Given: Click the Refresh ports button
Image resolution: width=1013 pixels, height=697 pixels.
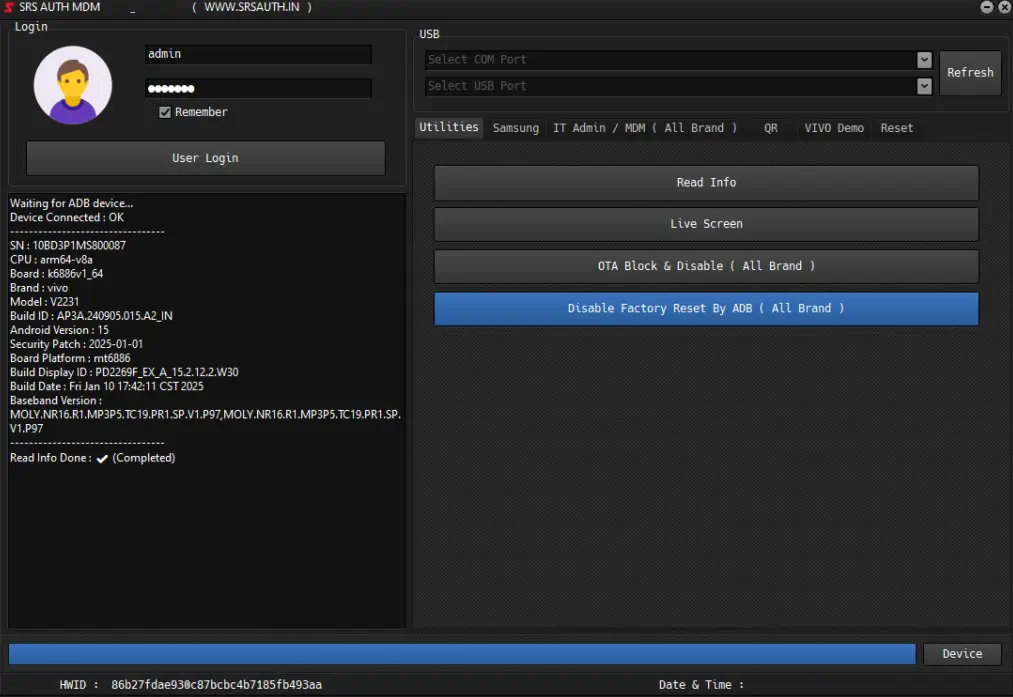Looking at the screenshot, I should pos(970,73).
